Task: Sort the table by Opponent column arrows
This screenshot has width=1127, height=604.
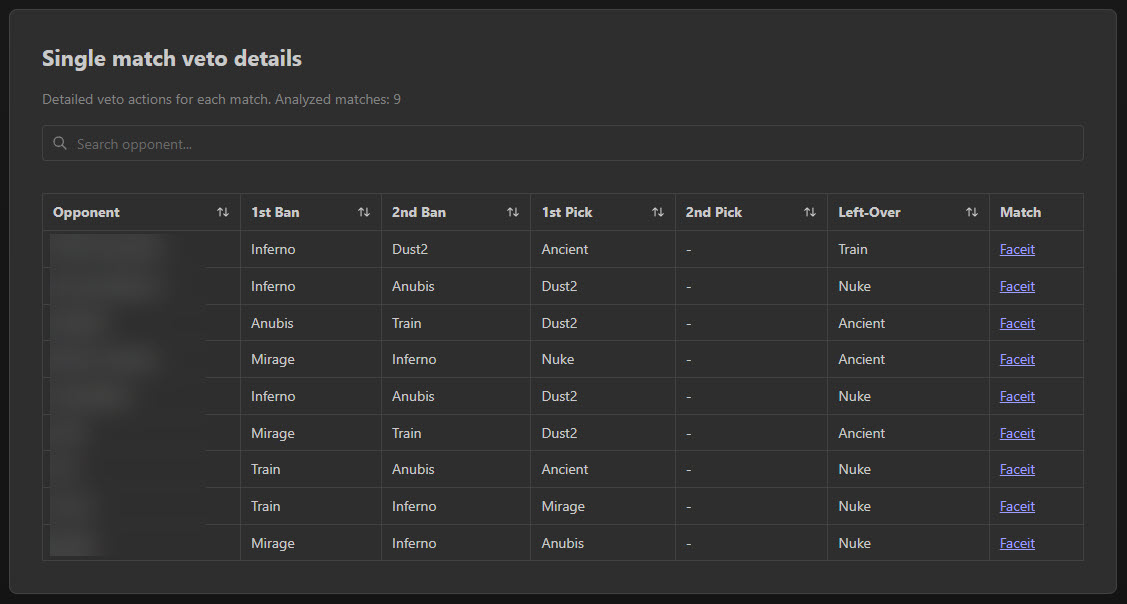Action: tap(222, 212)
